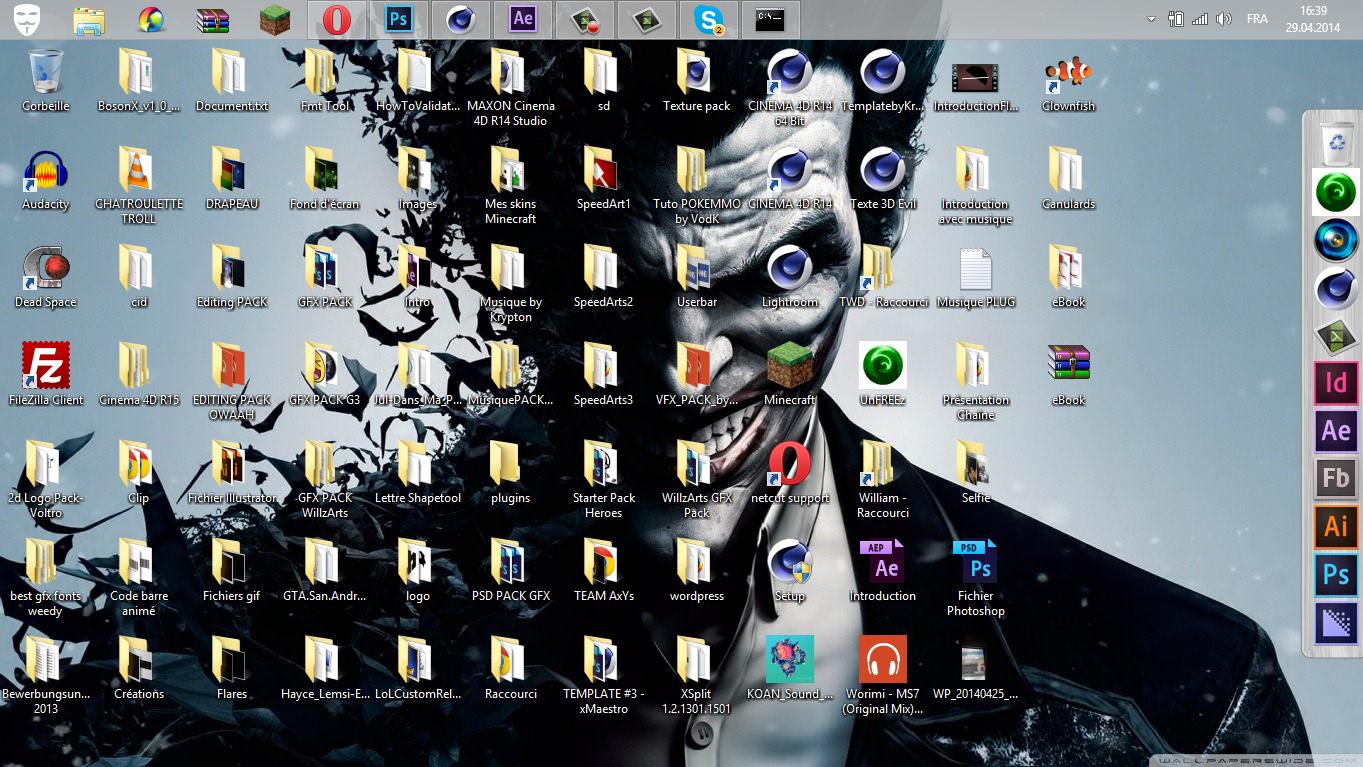Launch After Effects from the side dock
1363x767 pixels.
[1336, 431]
